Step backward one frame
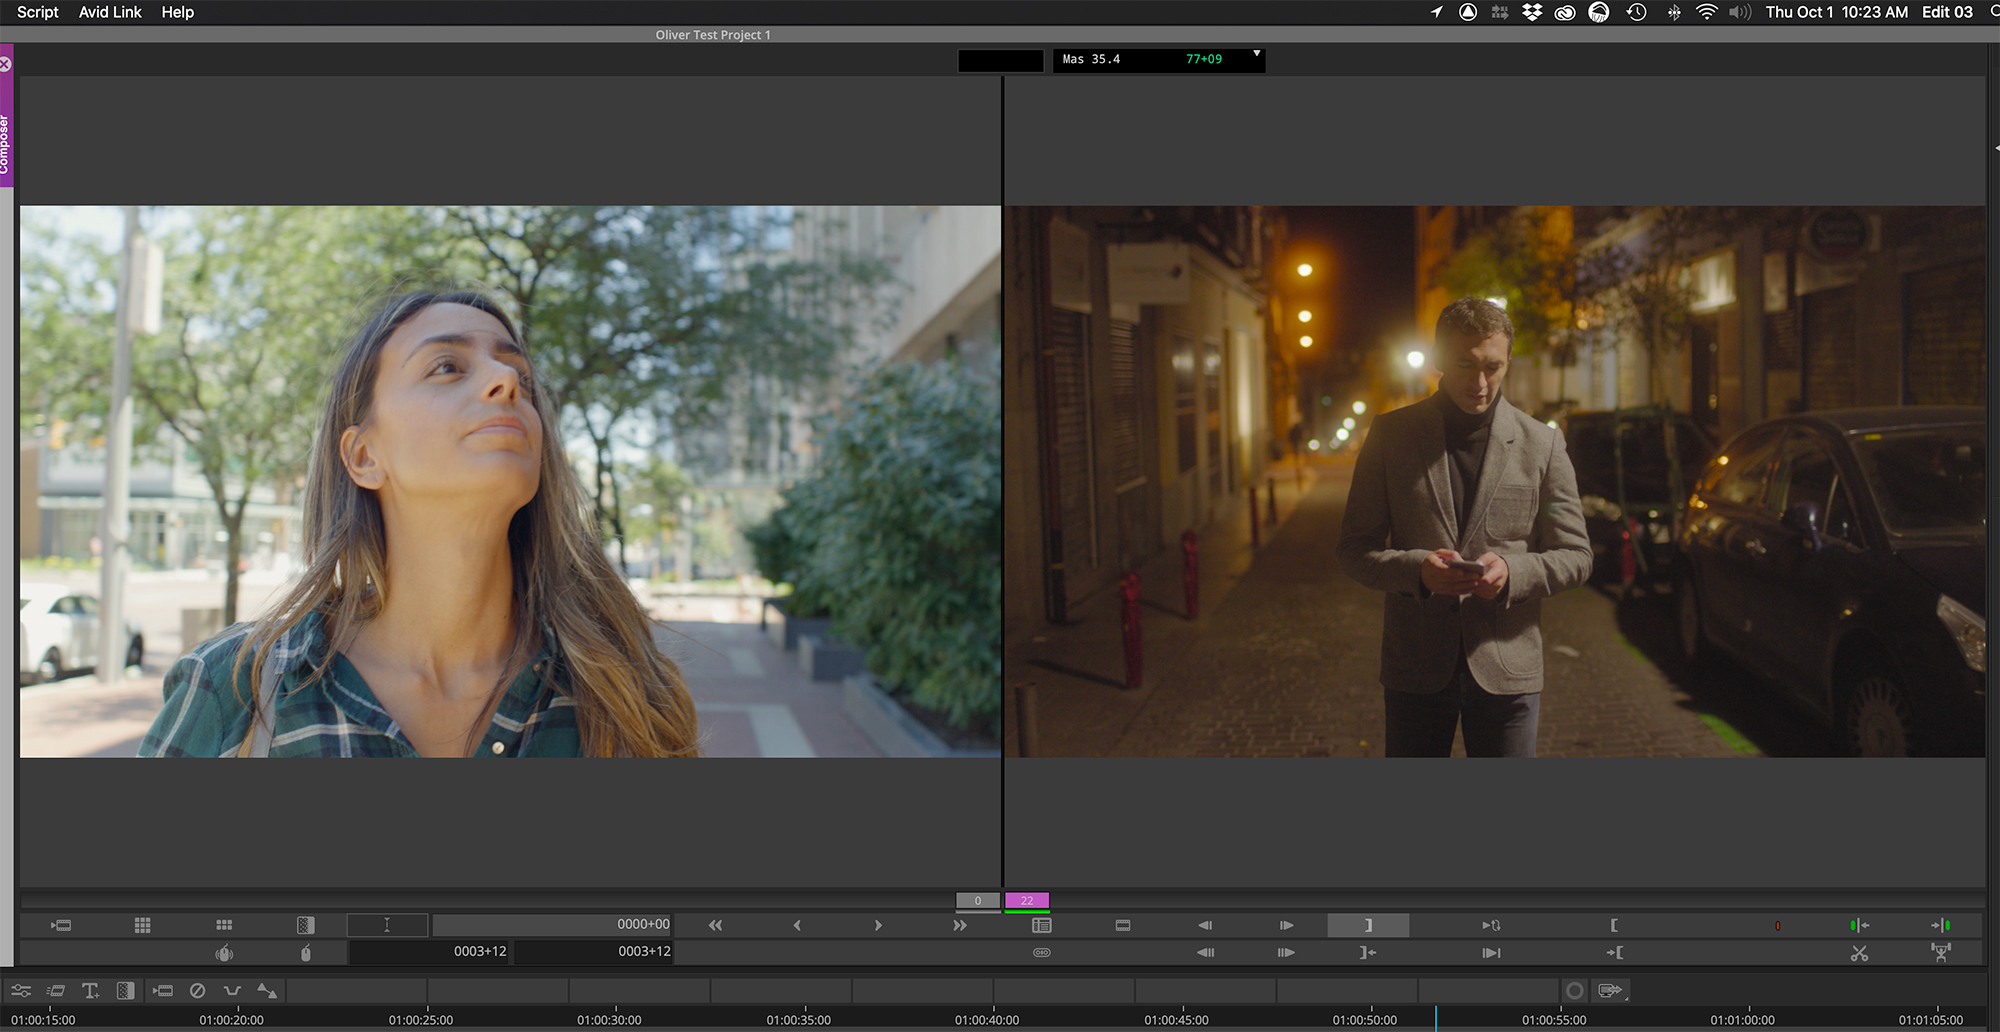This screenshot has width=2000, height=1032. coord(1205,925)
